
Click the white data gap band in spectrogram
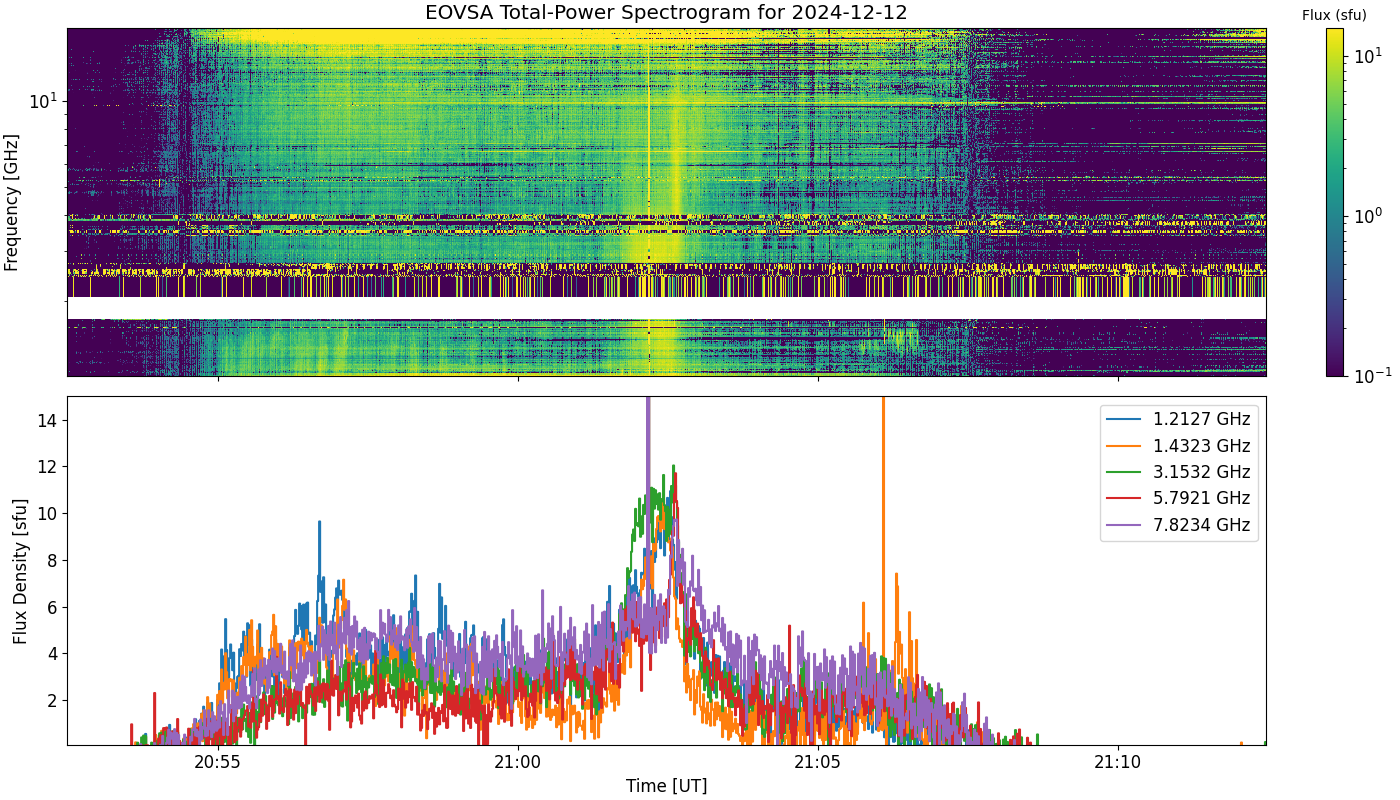point(666,308)
